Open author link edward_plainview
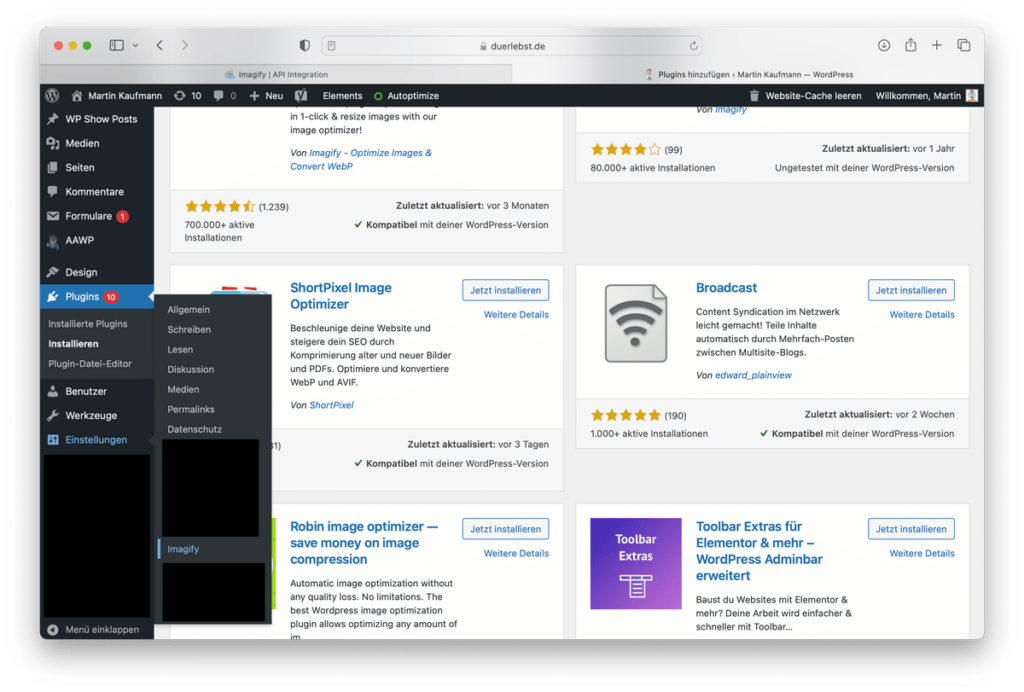1024x692 pixels. click(x=753, y=375)
